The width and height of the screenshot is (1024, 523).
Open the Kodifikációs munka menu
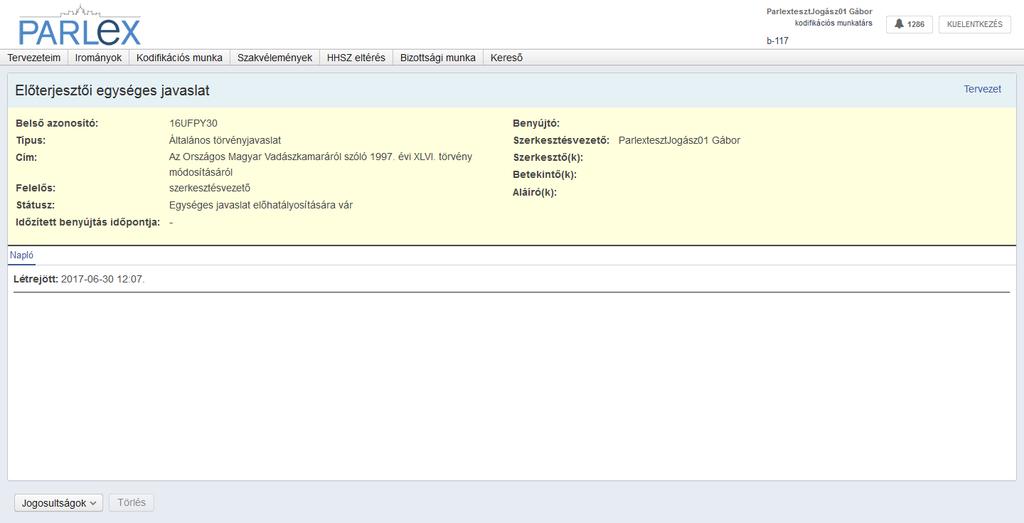(x=180, y=57)
